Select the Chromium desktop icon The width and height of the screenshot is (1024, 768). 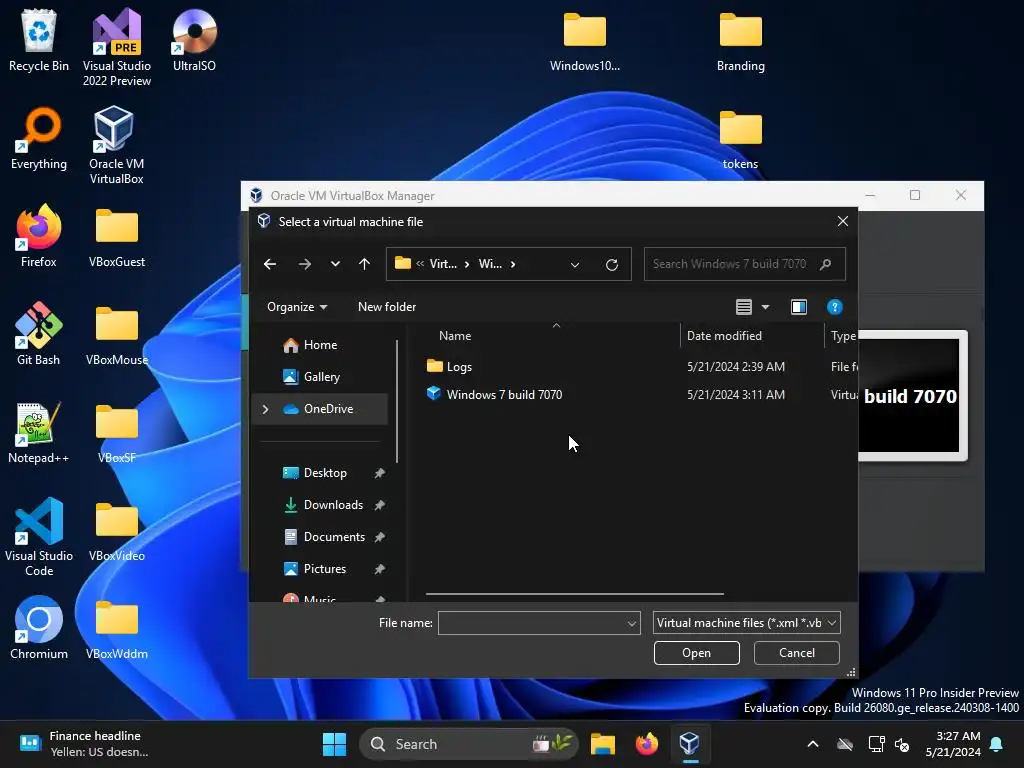pos(39,628)
